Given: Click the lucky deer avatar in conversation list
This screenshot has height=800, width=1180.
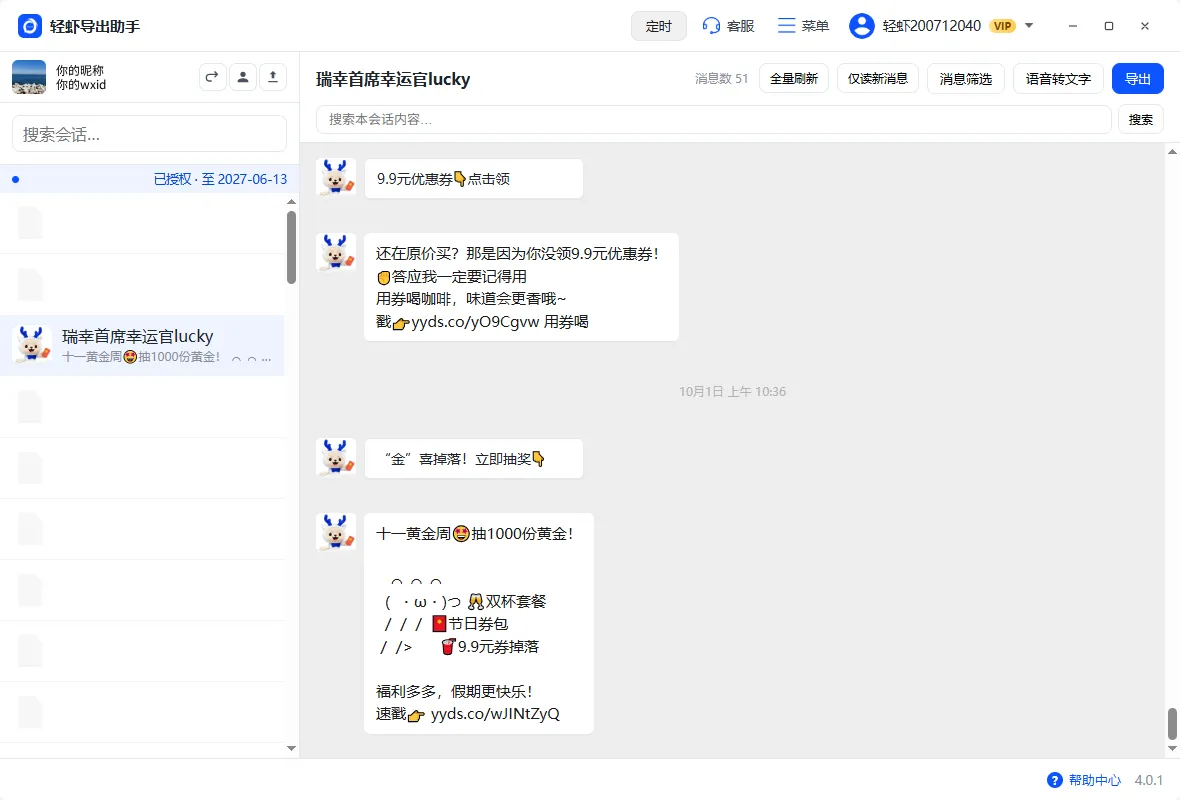Looking at the screenshot, I should pos(32,345).
